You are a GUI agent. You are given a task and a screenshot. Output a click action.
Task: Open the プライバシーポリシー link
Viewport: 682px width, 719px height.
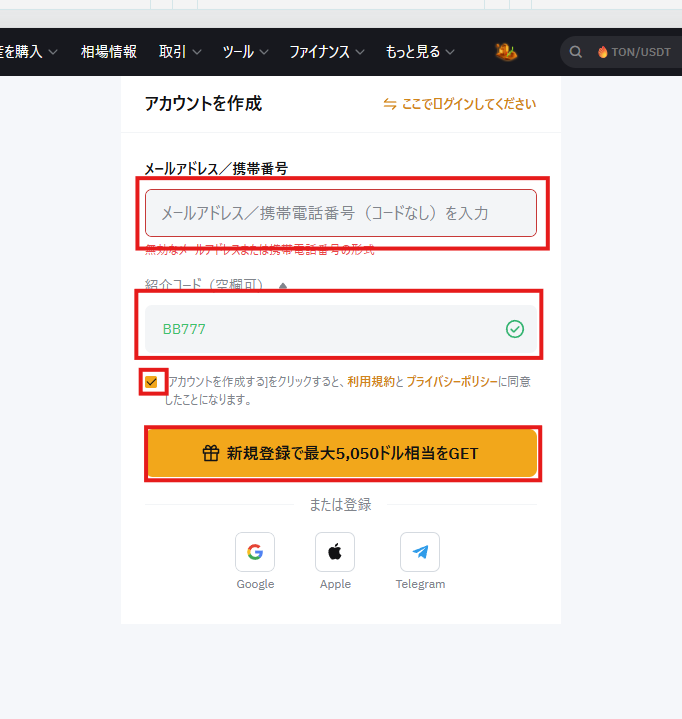(452, 382)
